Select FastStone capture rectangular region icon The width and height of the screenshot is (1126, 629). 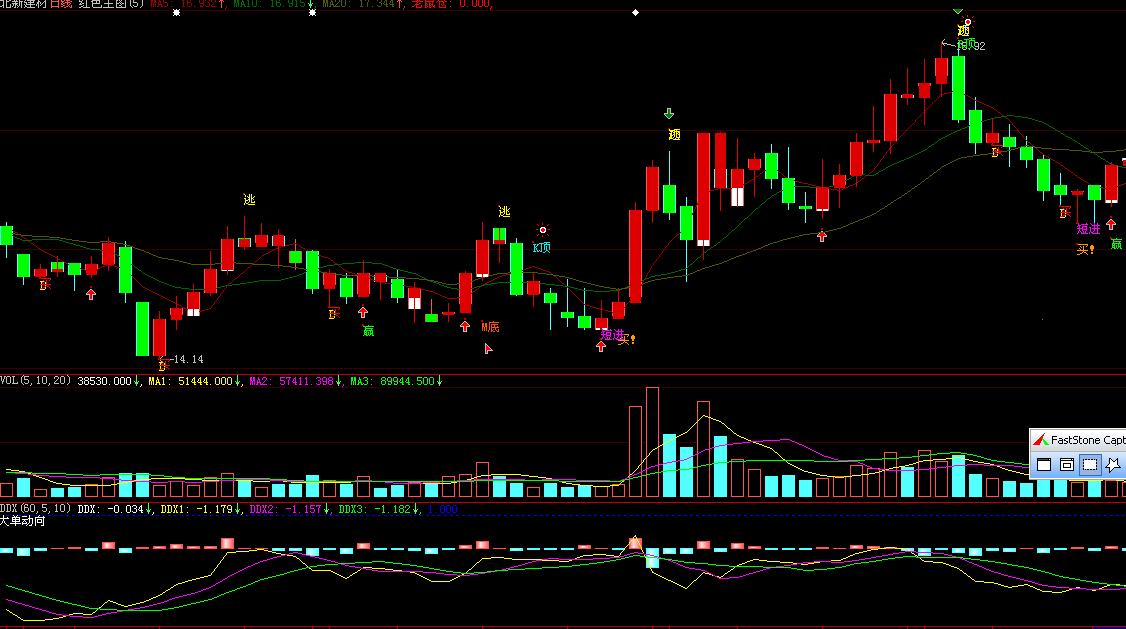tap(1090, 465)
